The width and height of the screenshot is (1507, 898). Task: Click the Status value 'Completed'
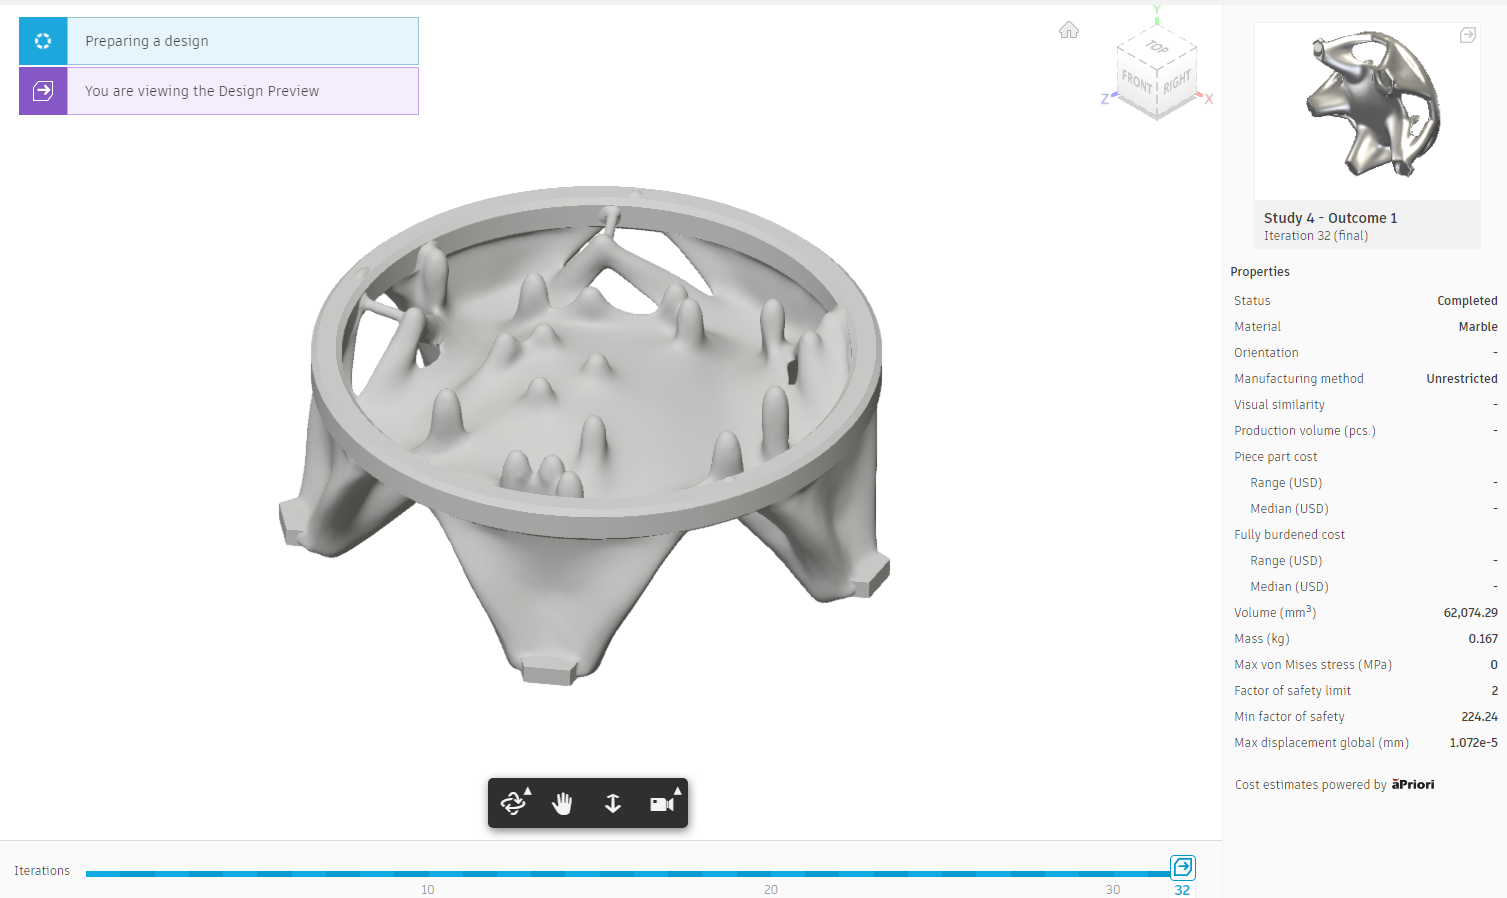(1467, 301)
